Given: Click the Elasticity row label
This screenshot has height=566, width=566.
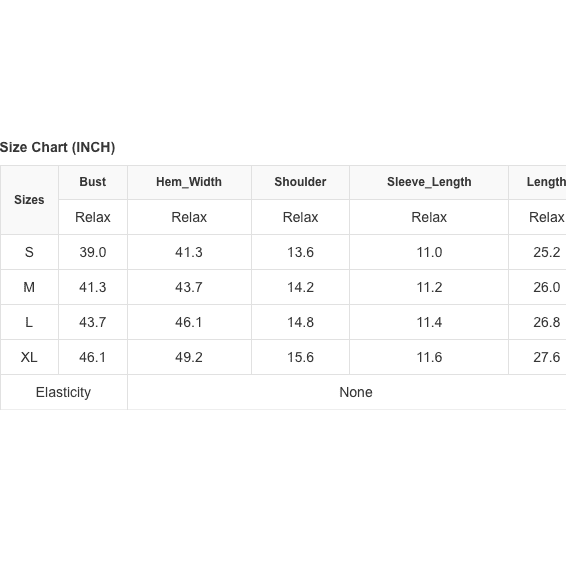Looking at the screenshot, I should (64, 392).
